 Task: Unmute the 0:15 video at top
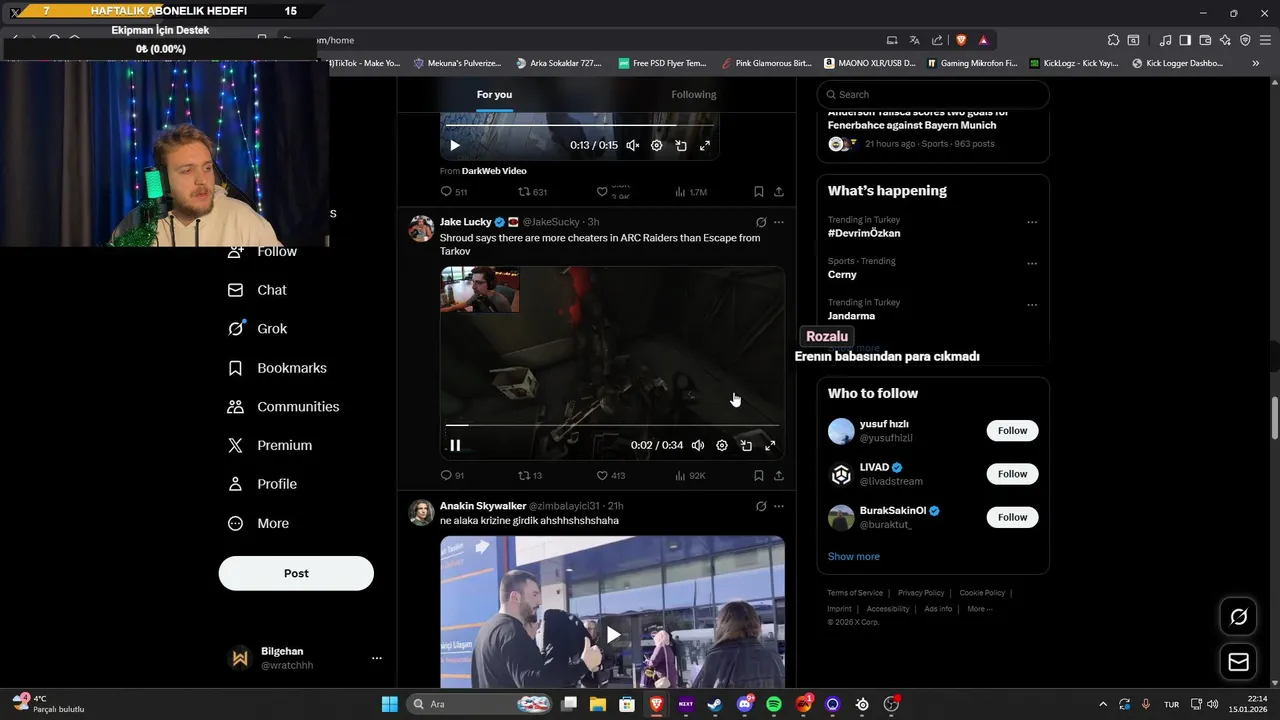[633, 145]
